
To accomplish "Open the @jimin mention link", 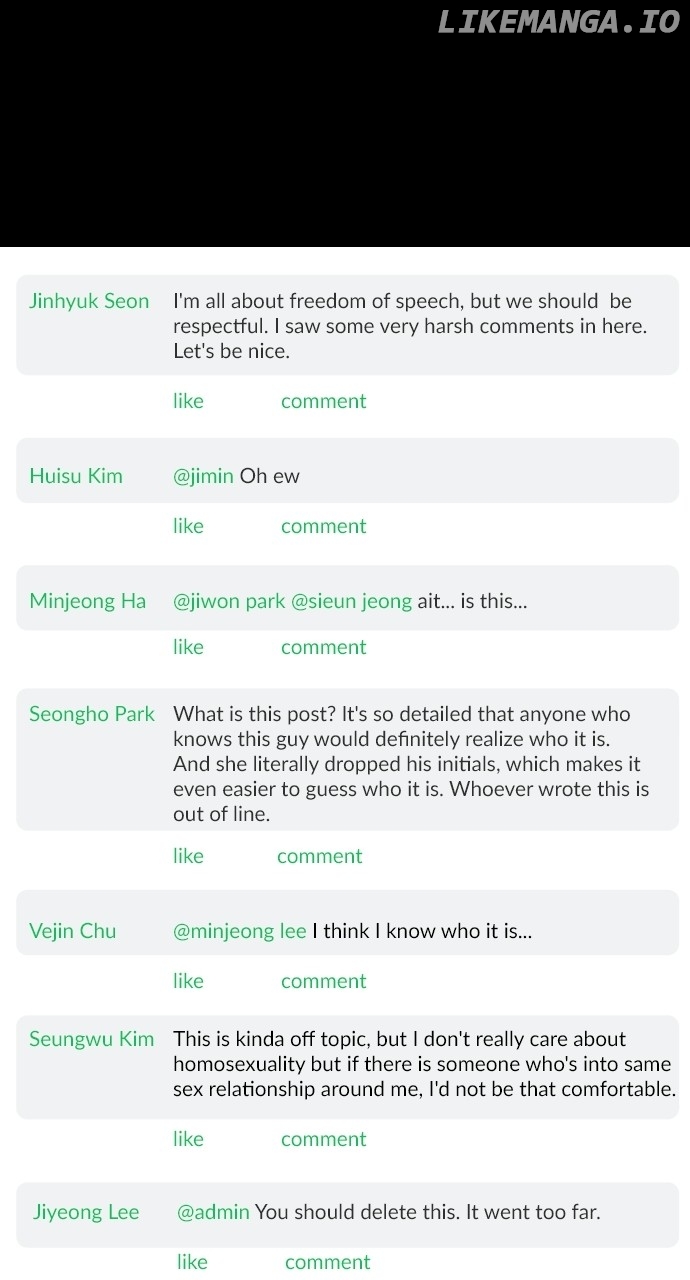I will click(203, 476).
